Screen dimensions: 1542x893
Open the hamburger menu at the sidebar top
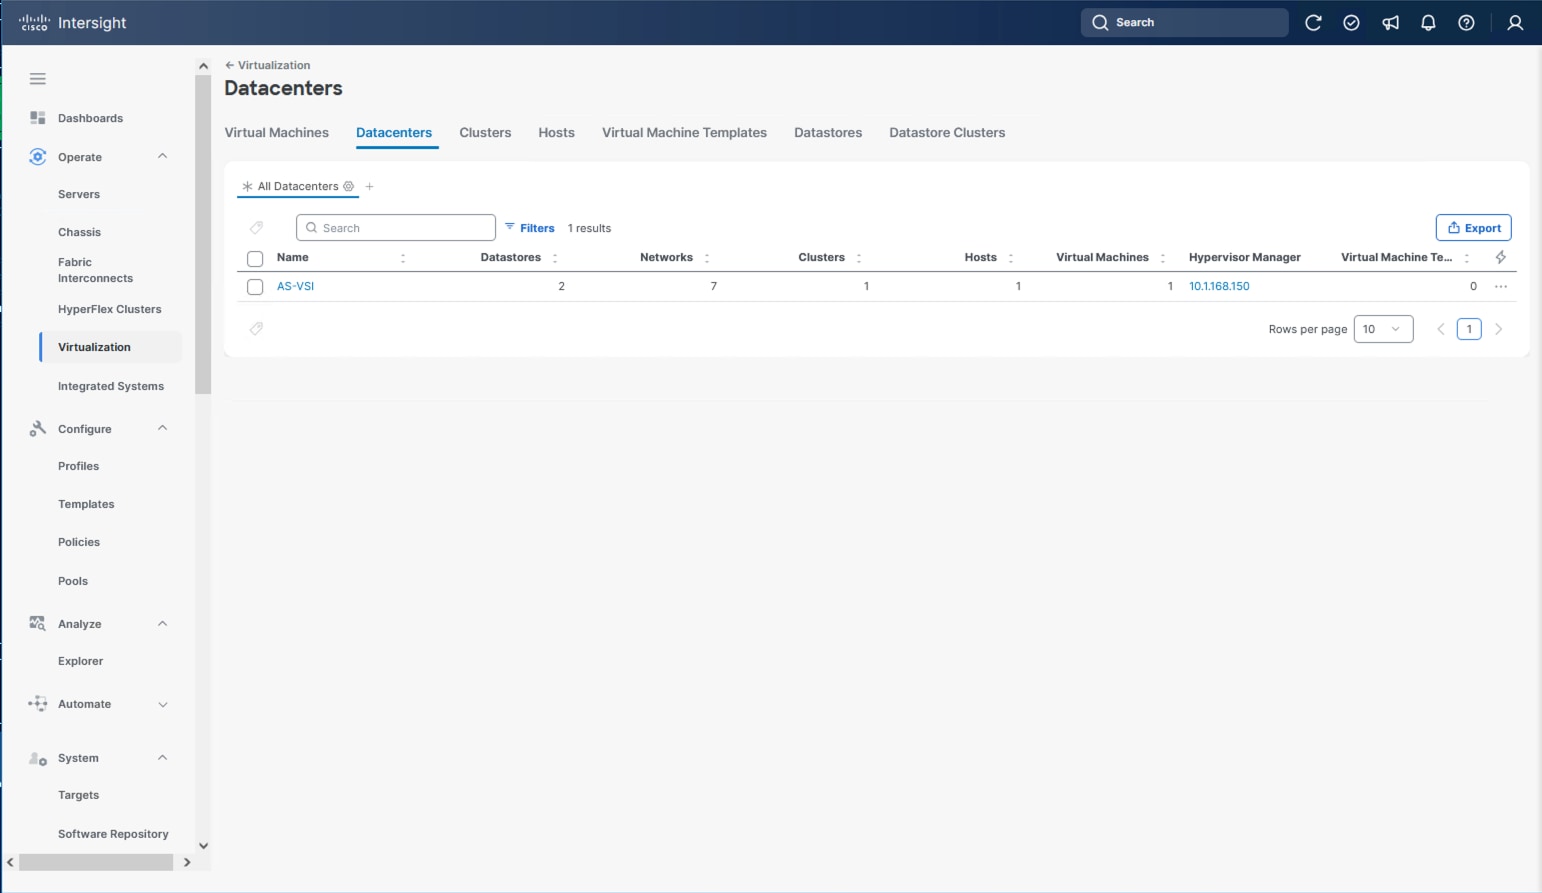pos(37,78)
